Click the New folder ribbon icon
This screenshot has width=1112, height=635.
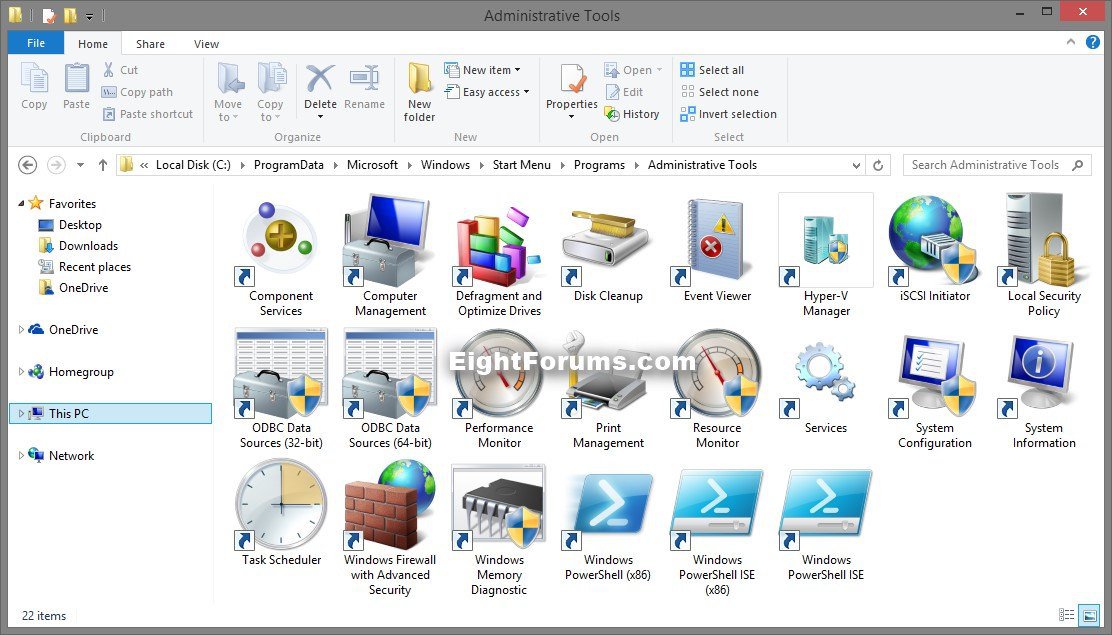pos(419,78)
